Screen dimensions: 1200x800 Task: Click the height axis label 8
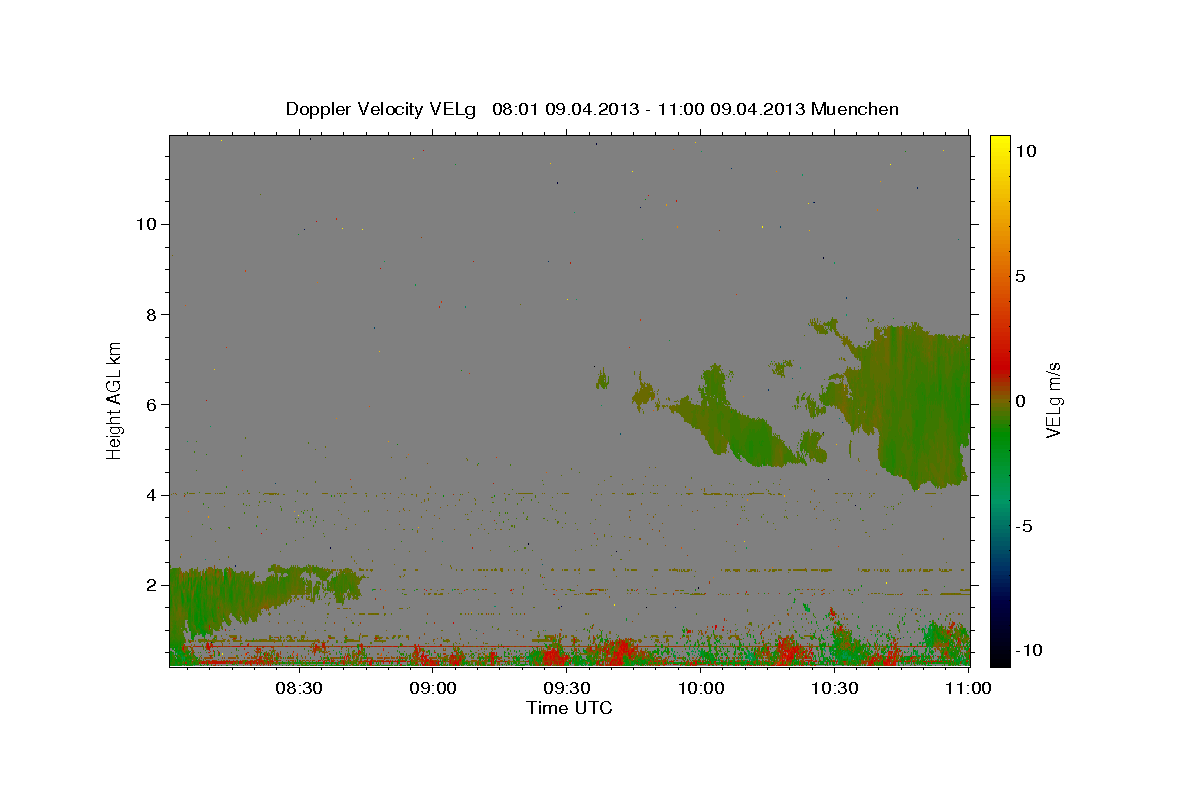[x=151, y=315]
